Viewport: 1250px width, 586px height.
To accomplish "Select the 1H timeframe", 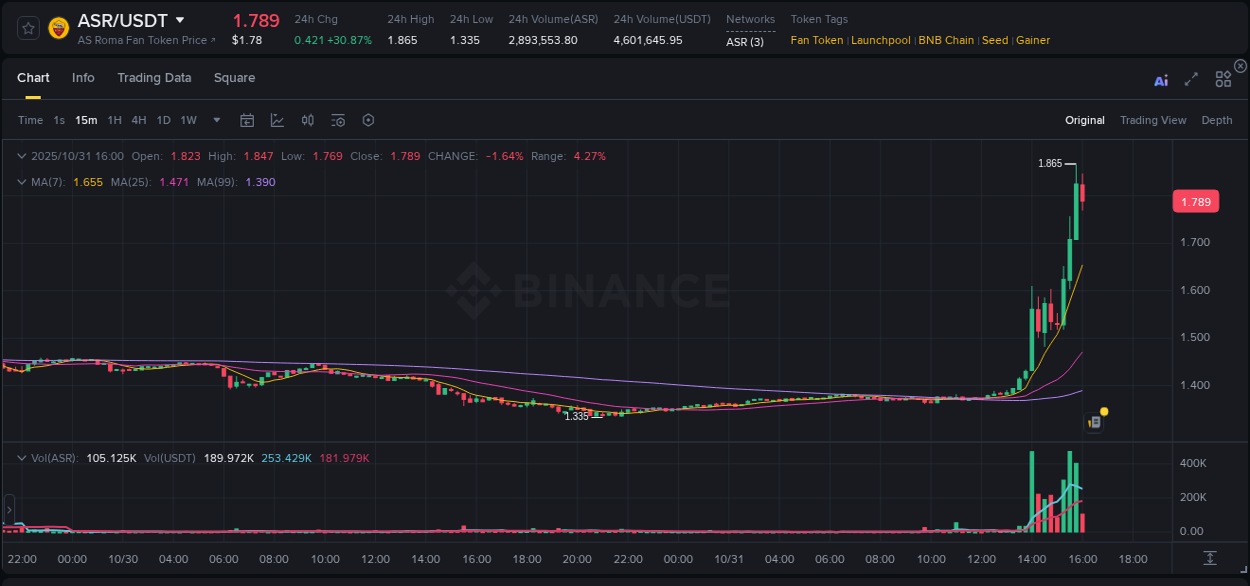I will click(113, 119).
